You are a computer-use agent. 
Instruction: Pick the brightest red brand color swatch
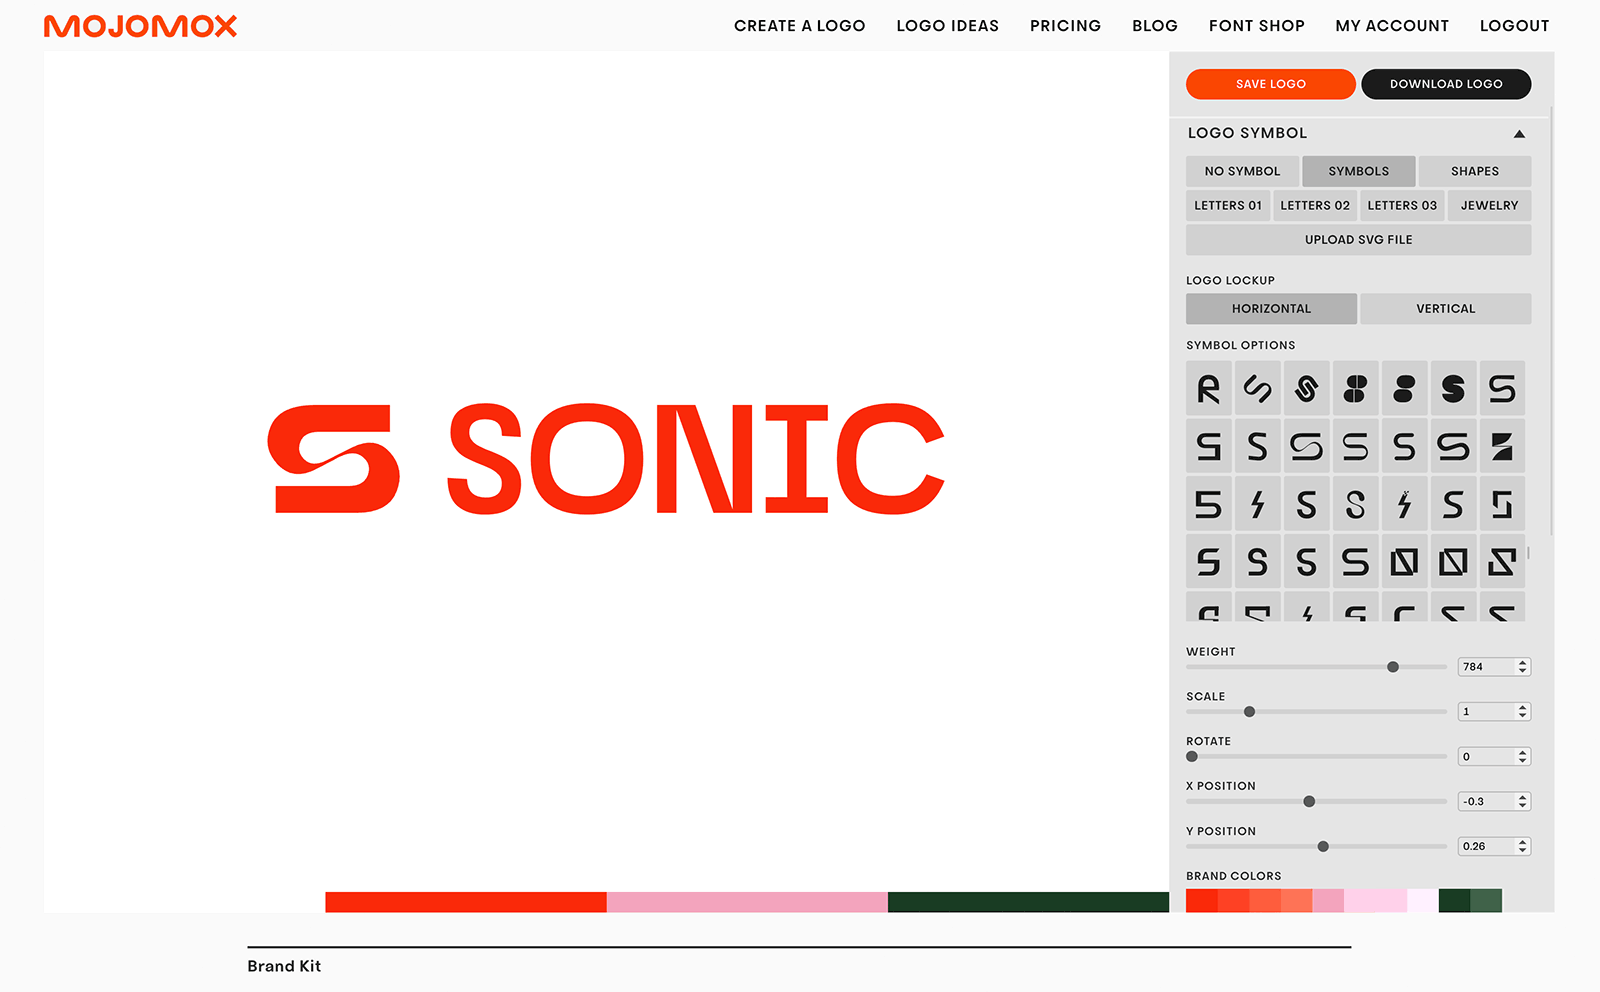tap(1201, 900)
